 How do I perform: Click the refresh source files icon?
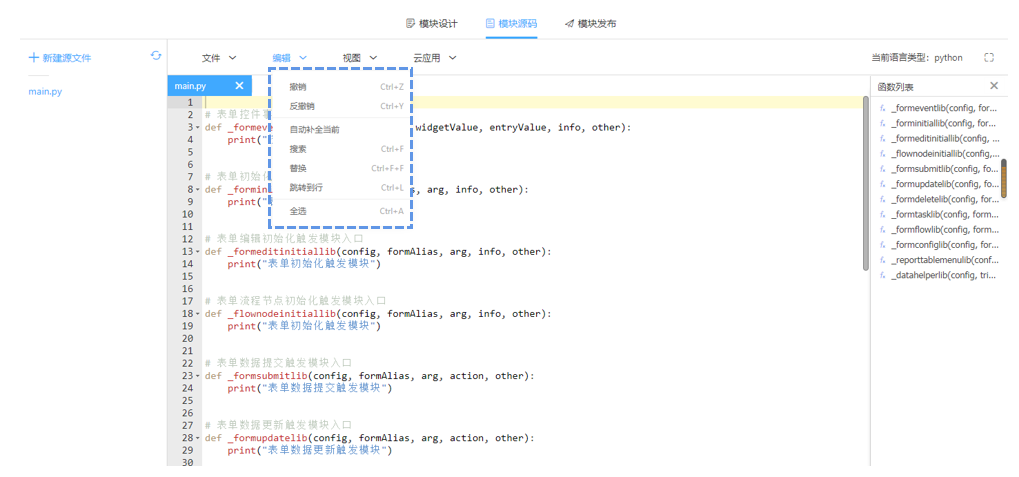point(156,56)
